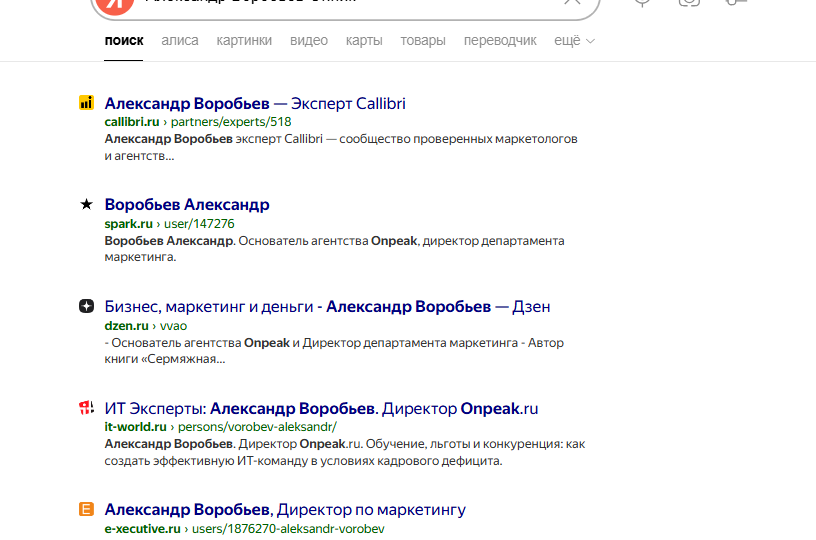
Task: Click snippet text сообщество проверенных маркетологов
Action: point(458,139)
